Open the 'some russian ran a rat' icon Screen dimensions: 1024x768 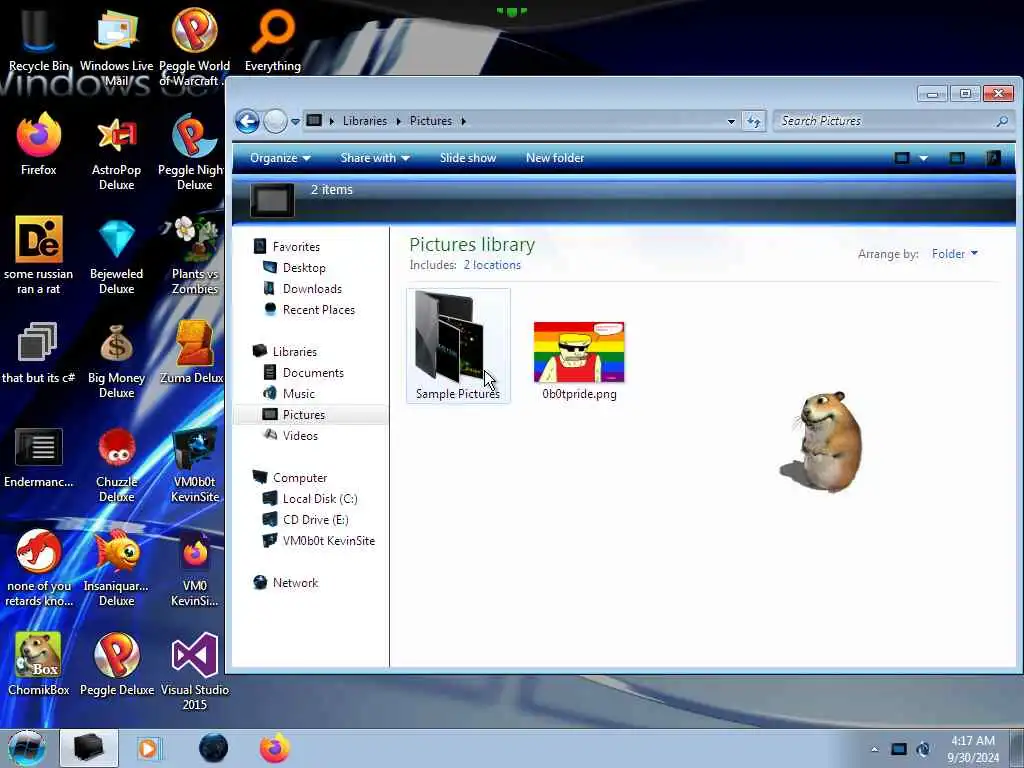point(39,255)
